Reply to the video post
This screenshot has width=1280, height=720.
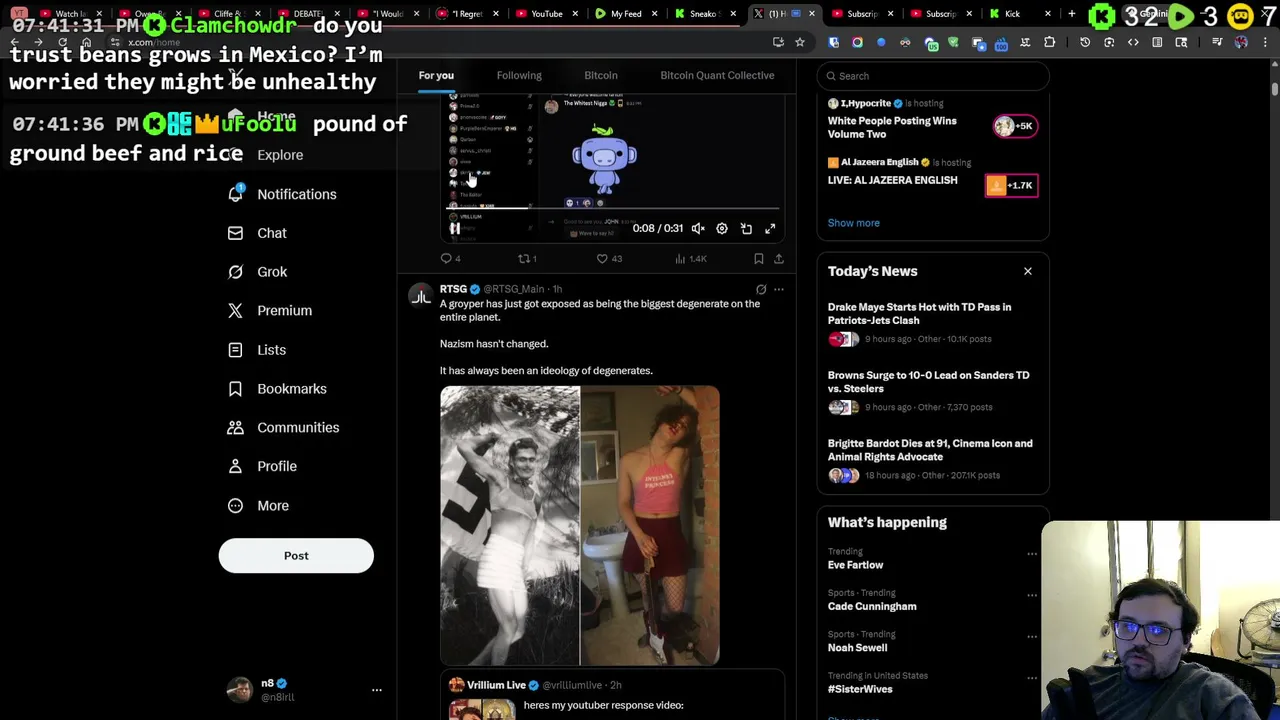coord(450,259)
